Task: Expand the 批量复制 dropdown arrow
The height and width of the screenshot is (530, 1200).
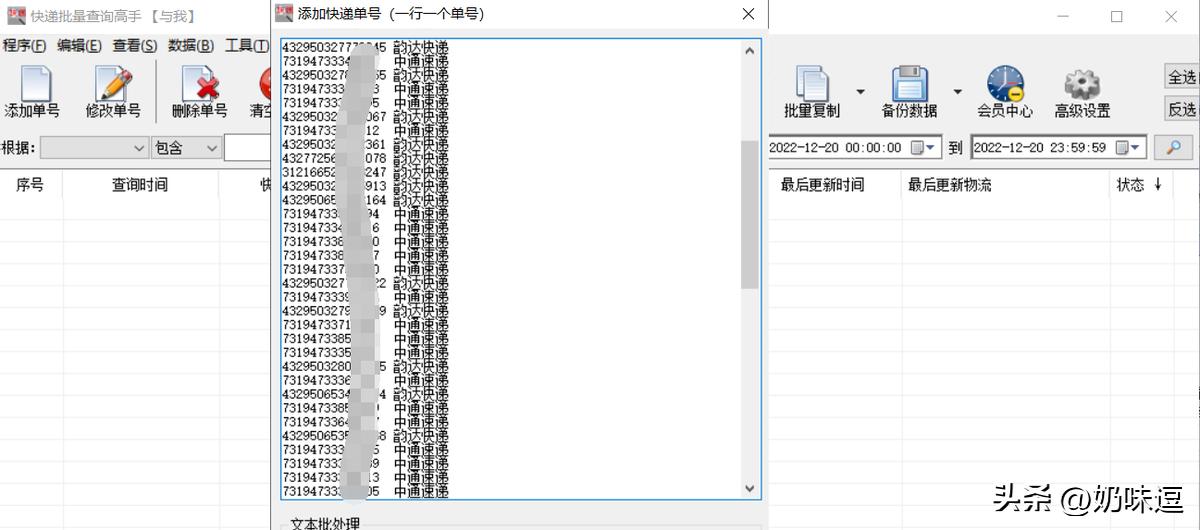Action: [860, 91]
